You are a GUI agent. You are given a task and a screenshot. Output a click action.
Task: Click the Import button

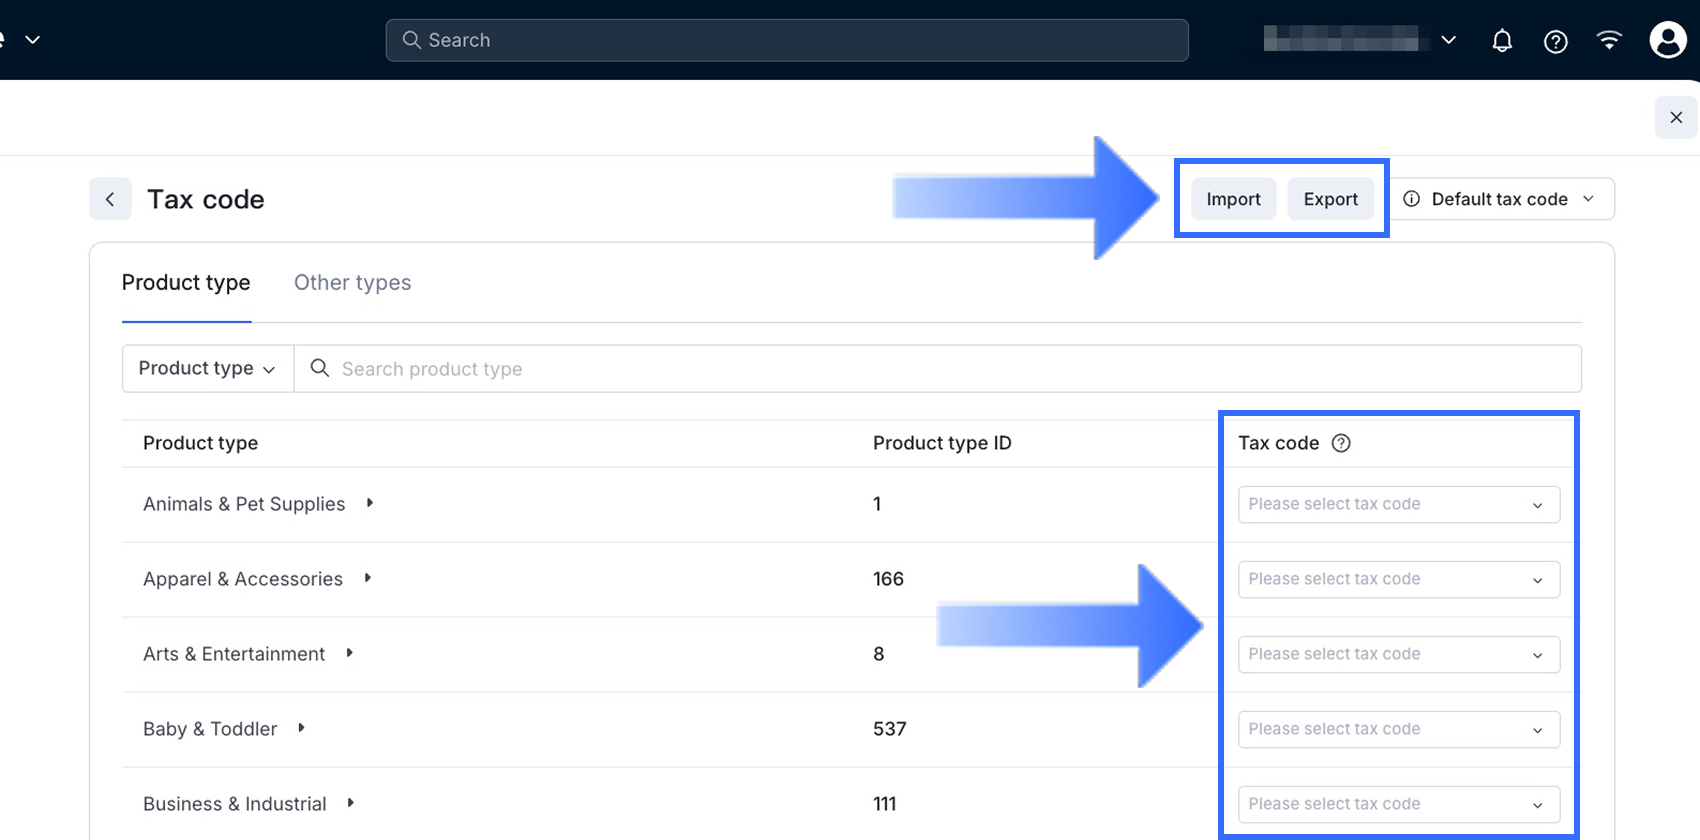pyautogui.click(x=1233, y=199)
